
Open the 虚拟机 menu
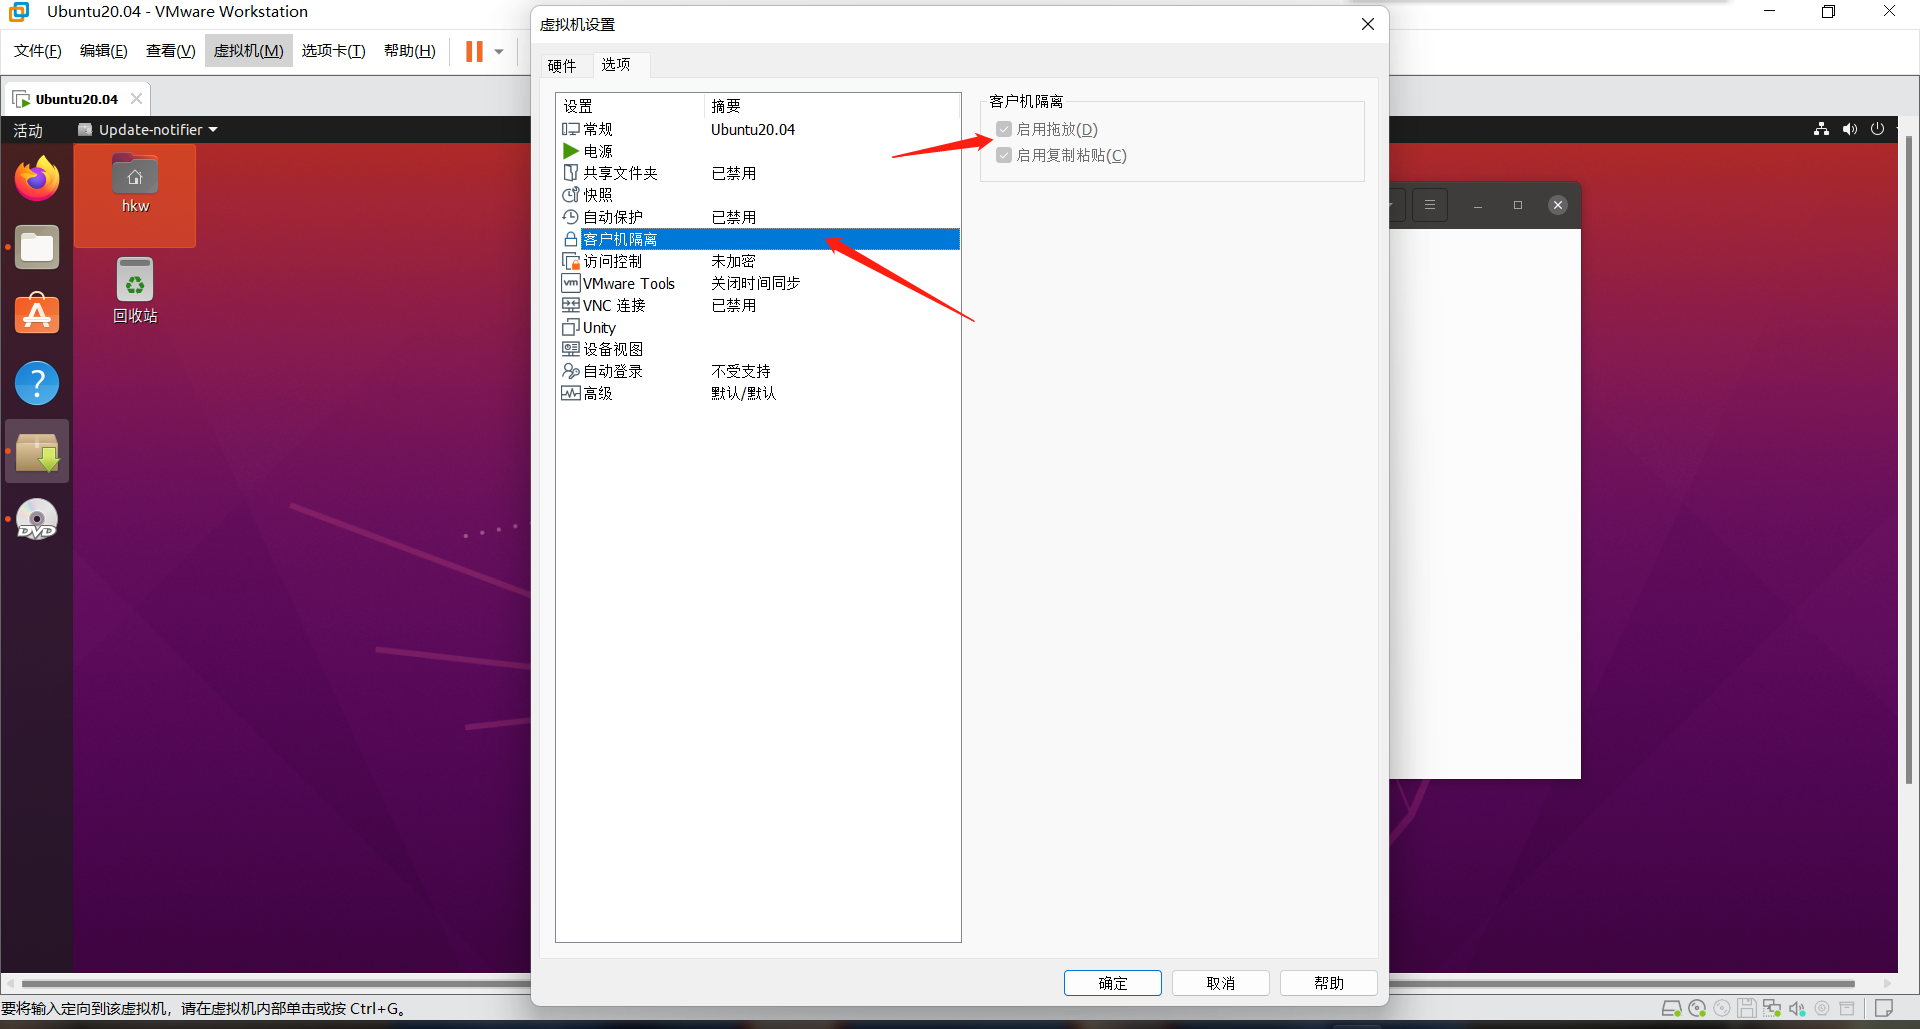[x=248, y=51]
